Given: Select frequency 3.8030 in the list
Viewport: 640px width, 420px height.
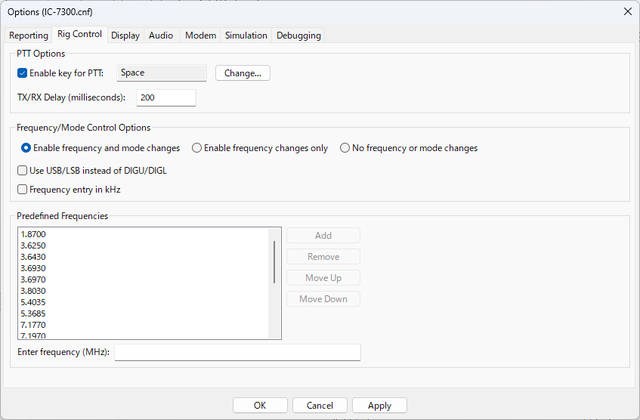Looking at the screenshot, I should point(143,291).
